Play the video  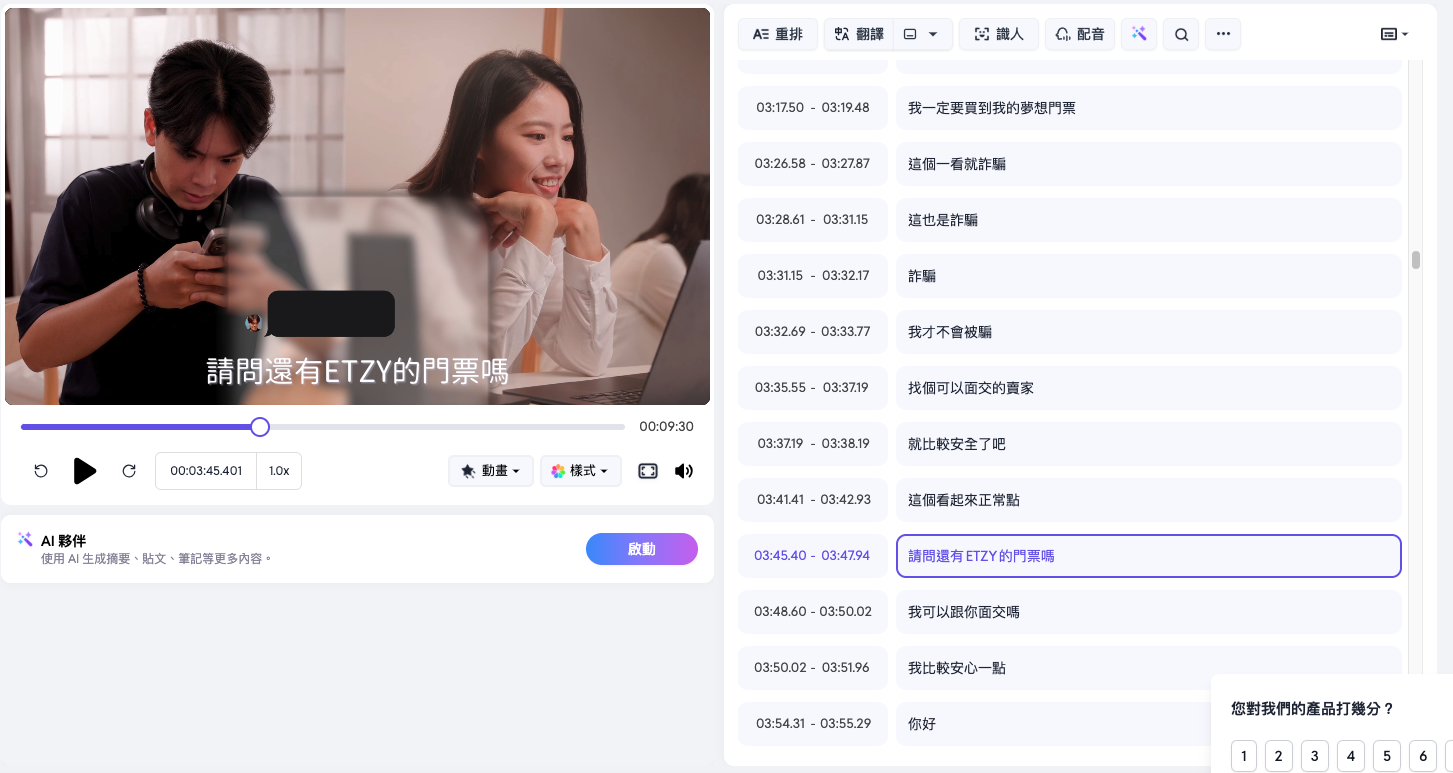[85, 471]
